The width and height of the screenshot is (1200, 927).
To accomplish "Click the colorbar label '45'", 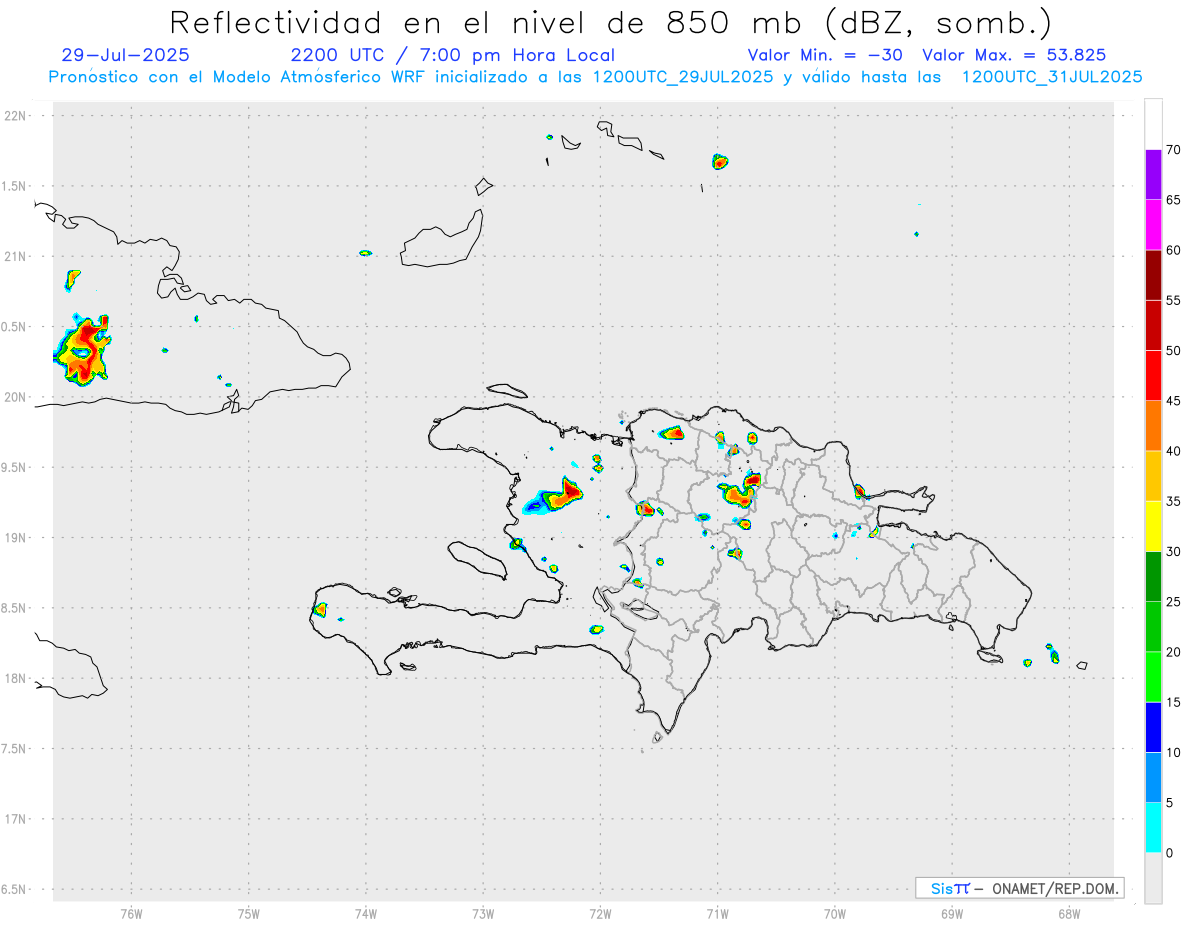I will click(1174, 401).
